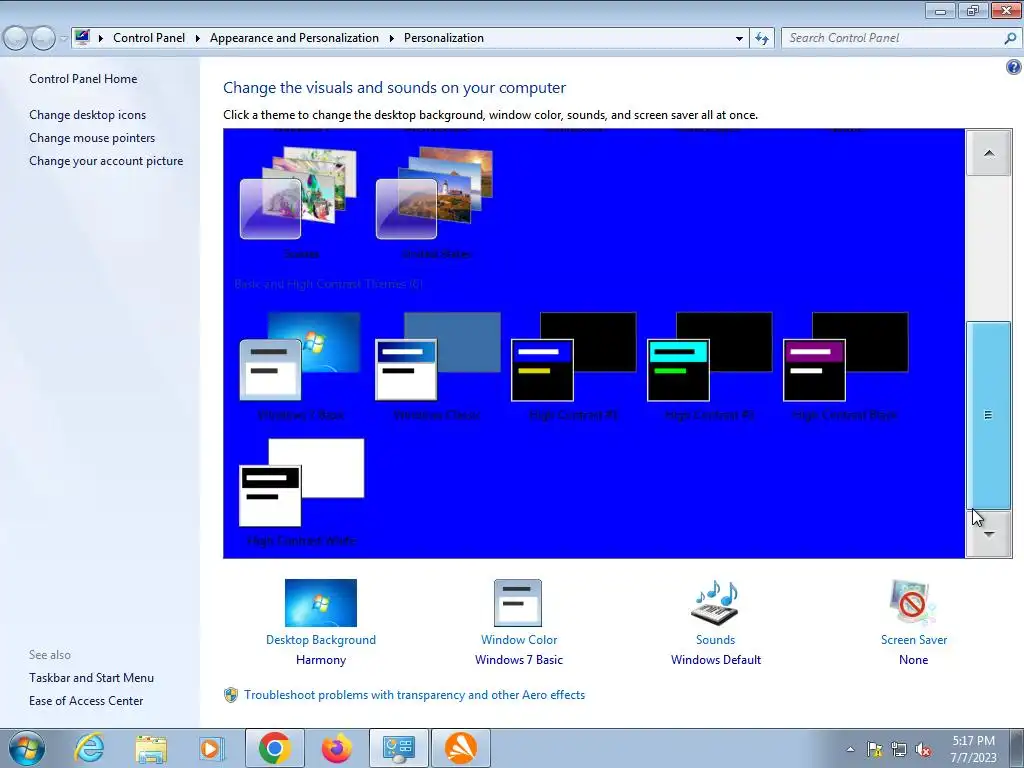Click the shield icon beside Troubleshoot link

point(231,695)
